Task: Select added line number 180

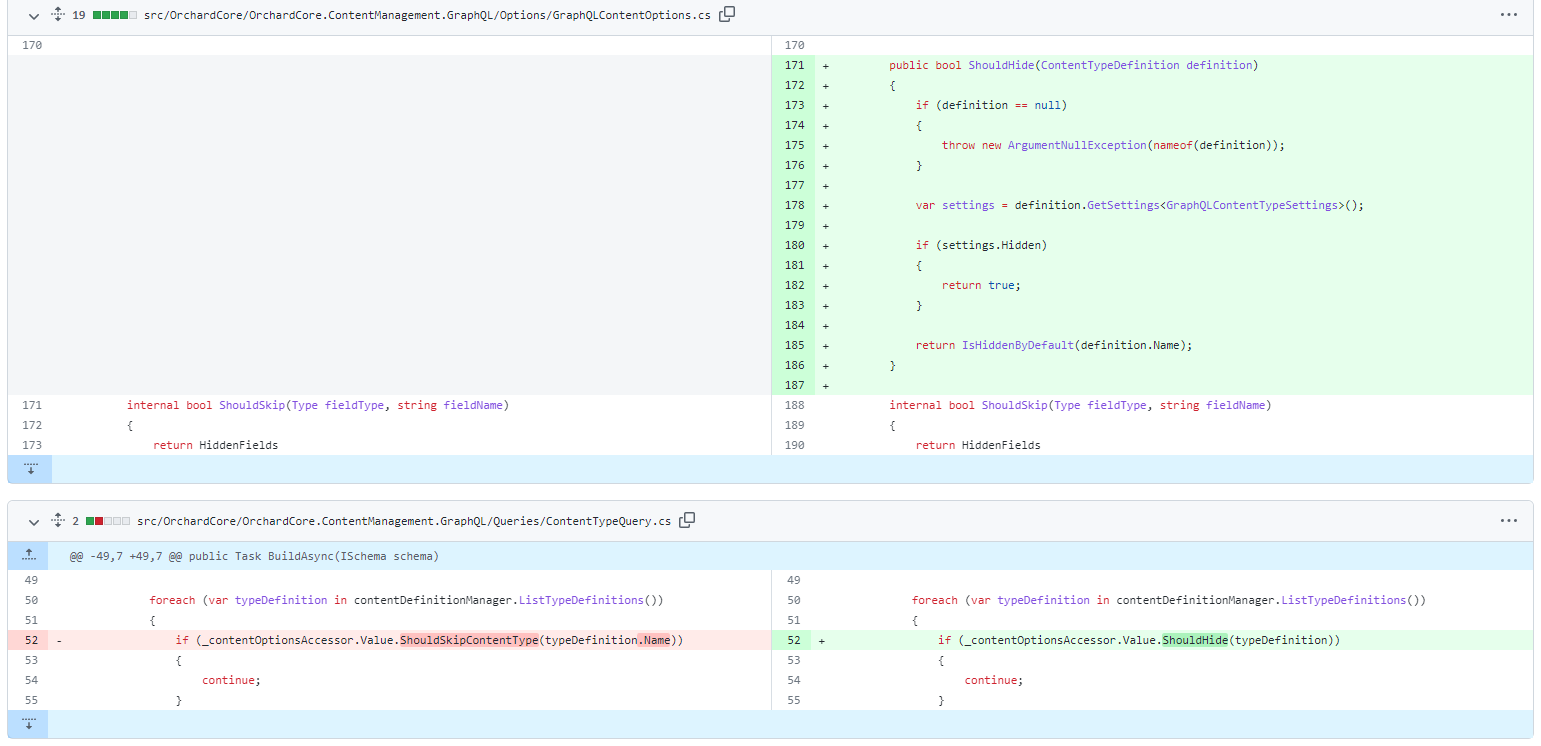Action: click(794, 245)
